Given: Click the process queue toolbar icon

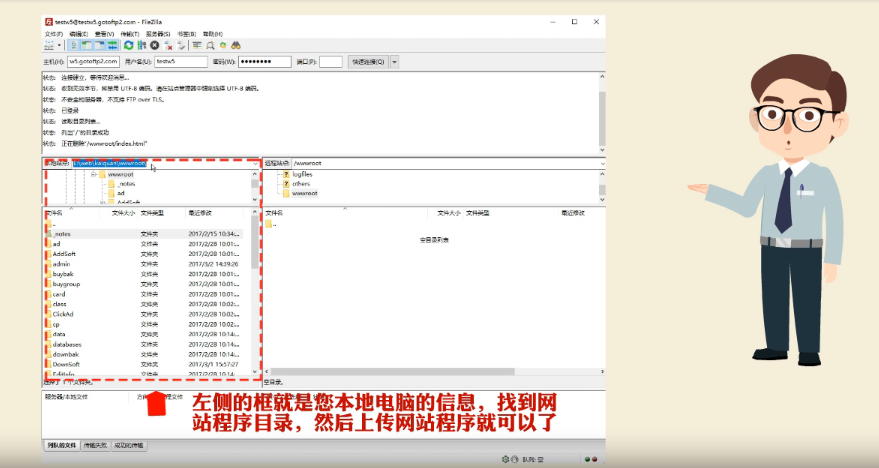Looking at the screenshot, I should pyautogui.click(x=142, y=45).
